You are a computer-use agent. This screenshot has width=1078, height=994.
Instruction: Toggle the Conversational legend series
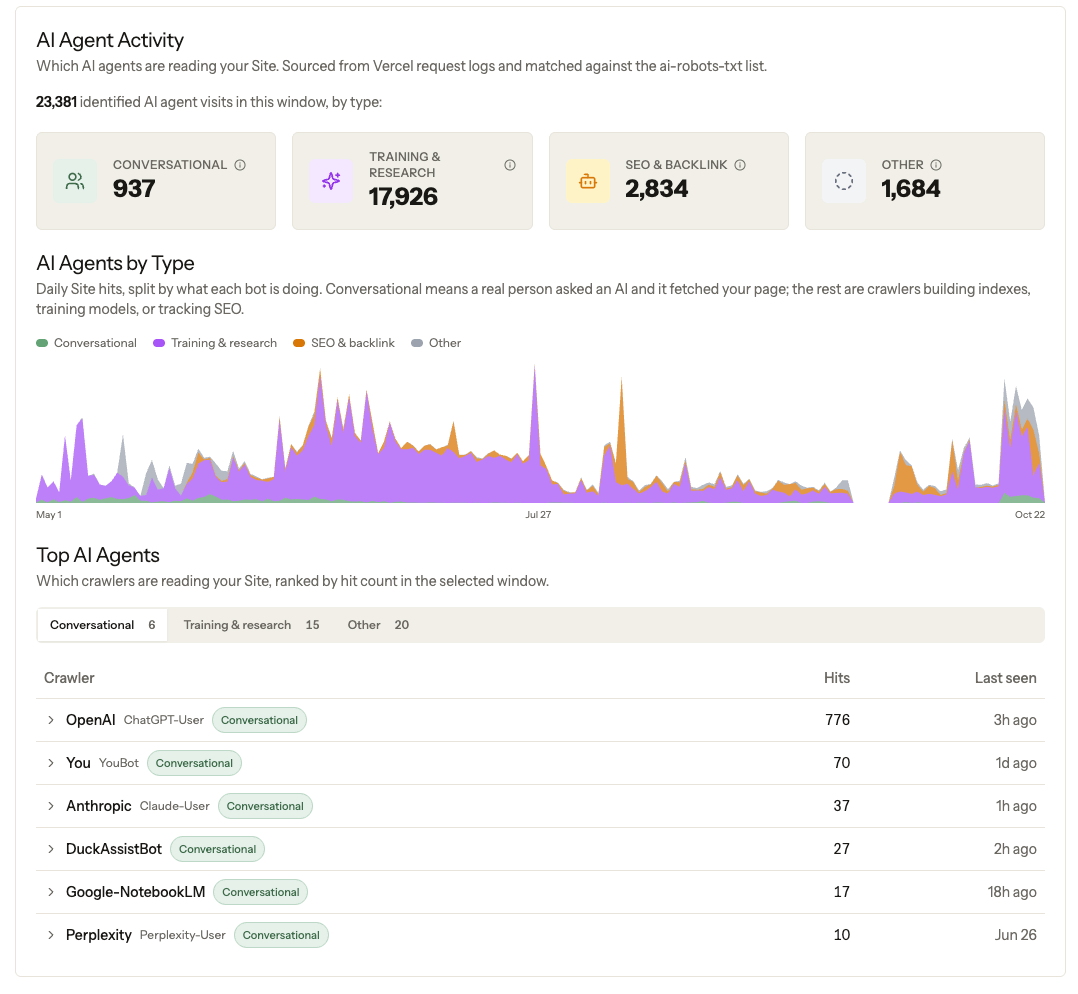pyautogui.click(x=87, y=343)
